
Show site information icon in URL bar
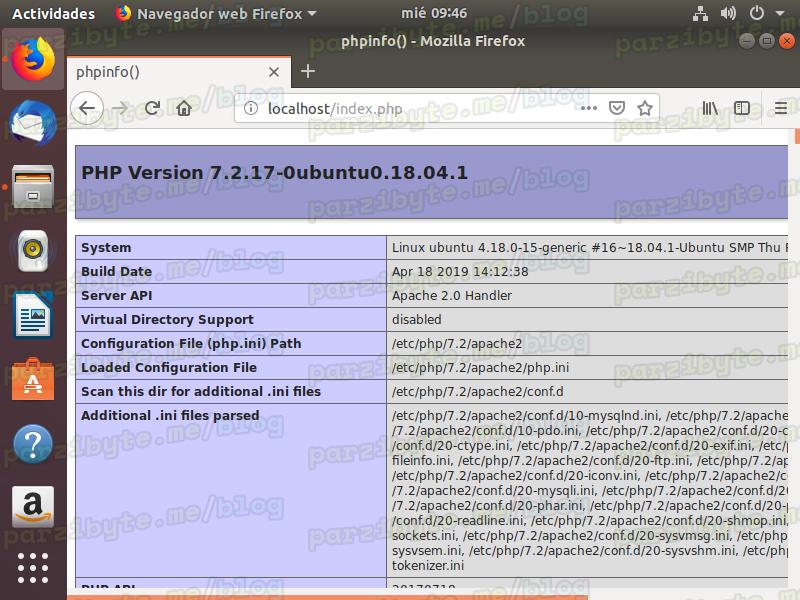[251, 109]
